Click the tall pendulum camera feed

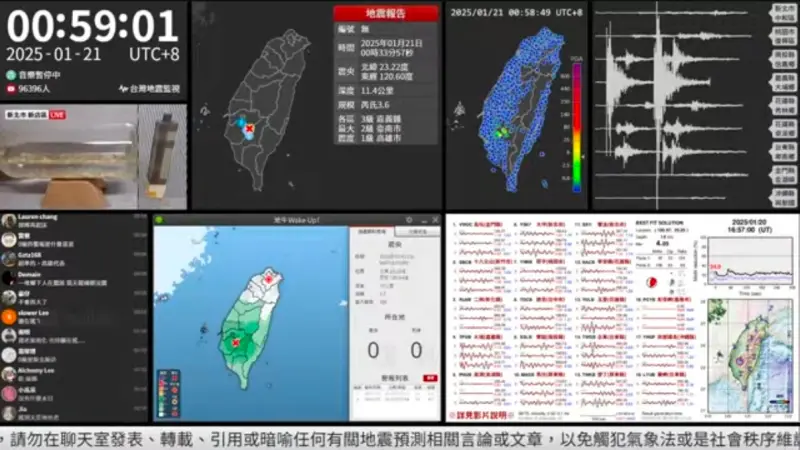pos(163,157)
